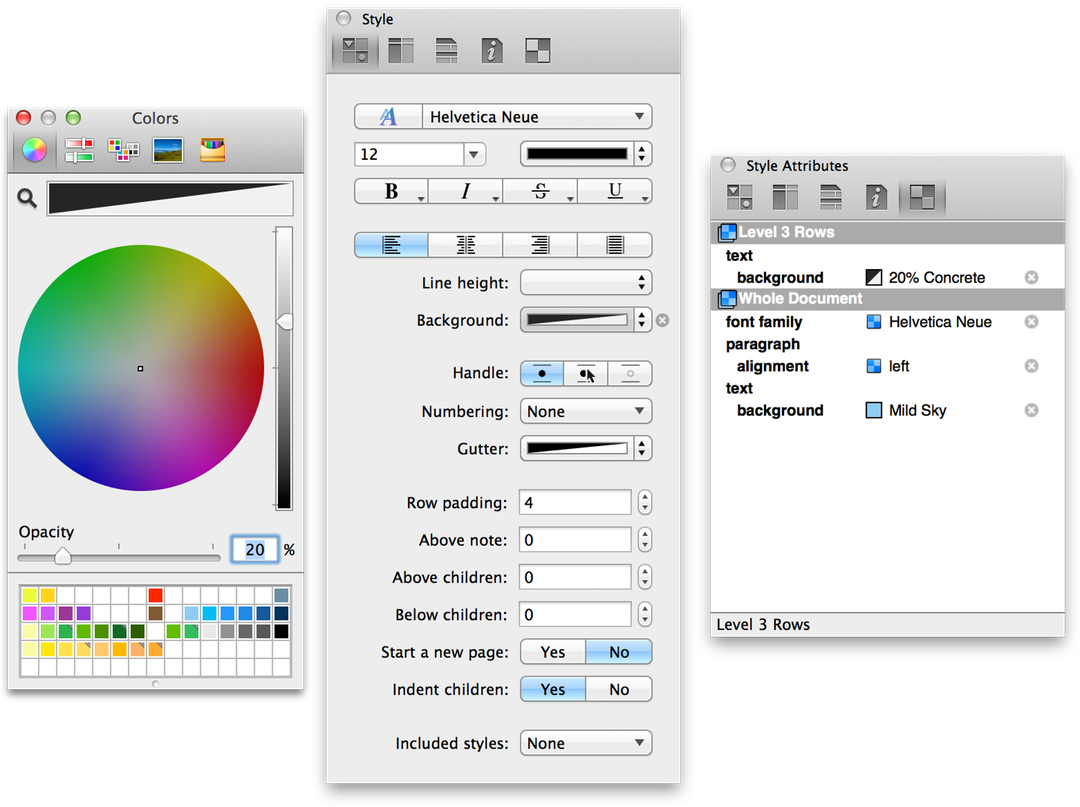1080x807 pixels.
Task: Open info tab in Style Attributes window
Action: (876, 197)
